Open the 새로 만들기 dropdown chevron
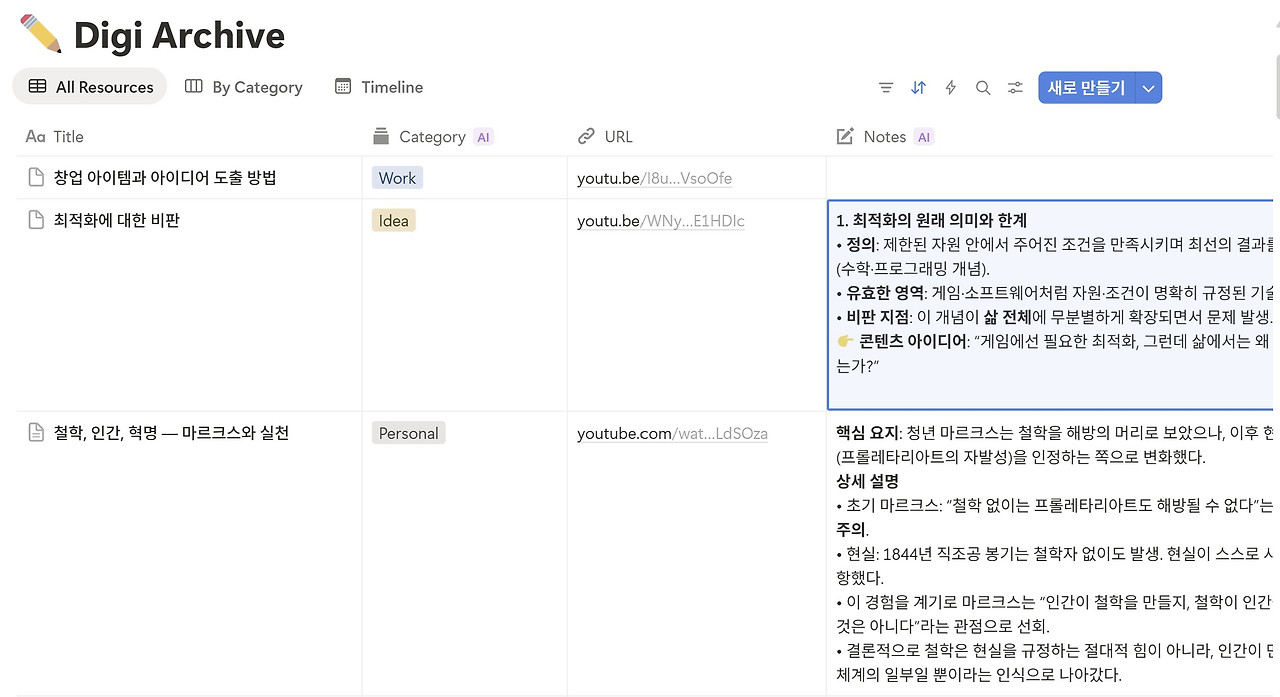The width and height of the screenshot is (1280, 697). [x=1150, y=87]
